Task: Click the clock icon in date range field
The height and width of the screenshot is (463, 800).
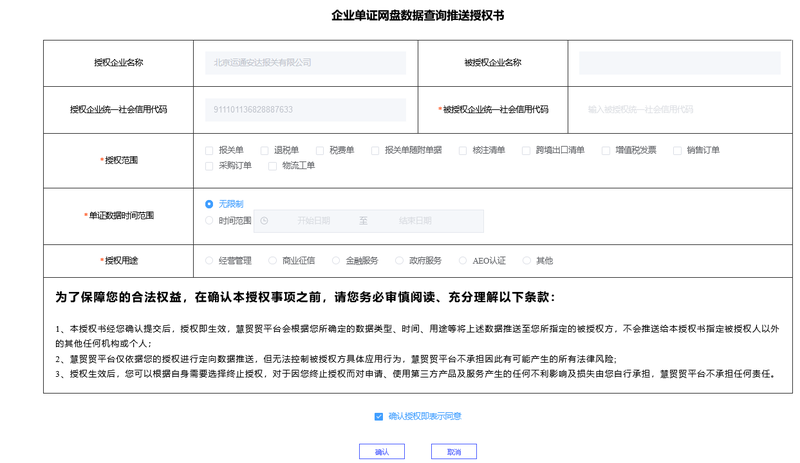Action: [x=265, y=221]
